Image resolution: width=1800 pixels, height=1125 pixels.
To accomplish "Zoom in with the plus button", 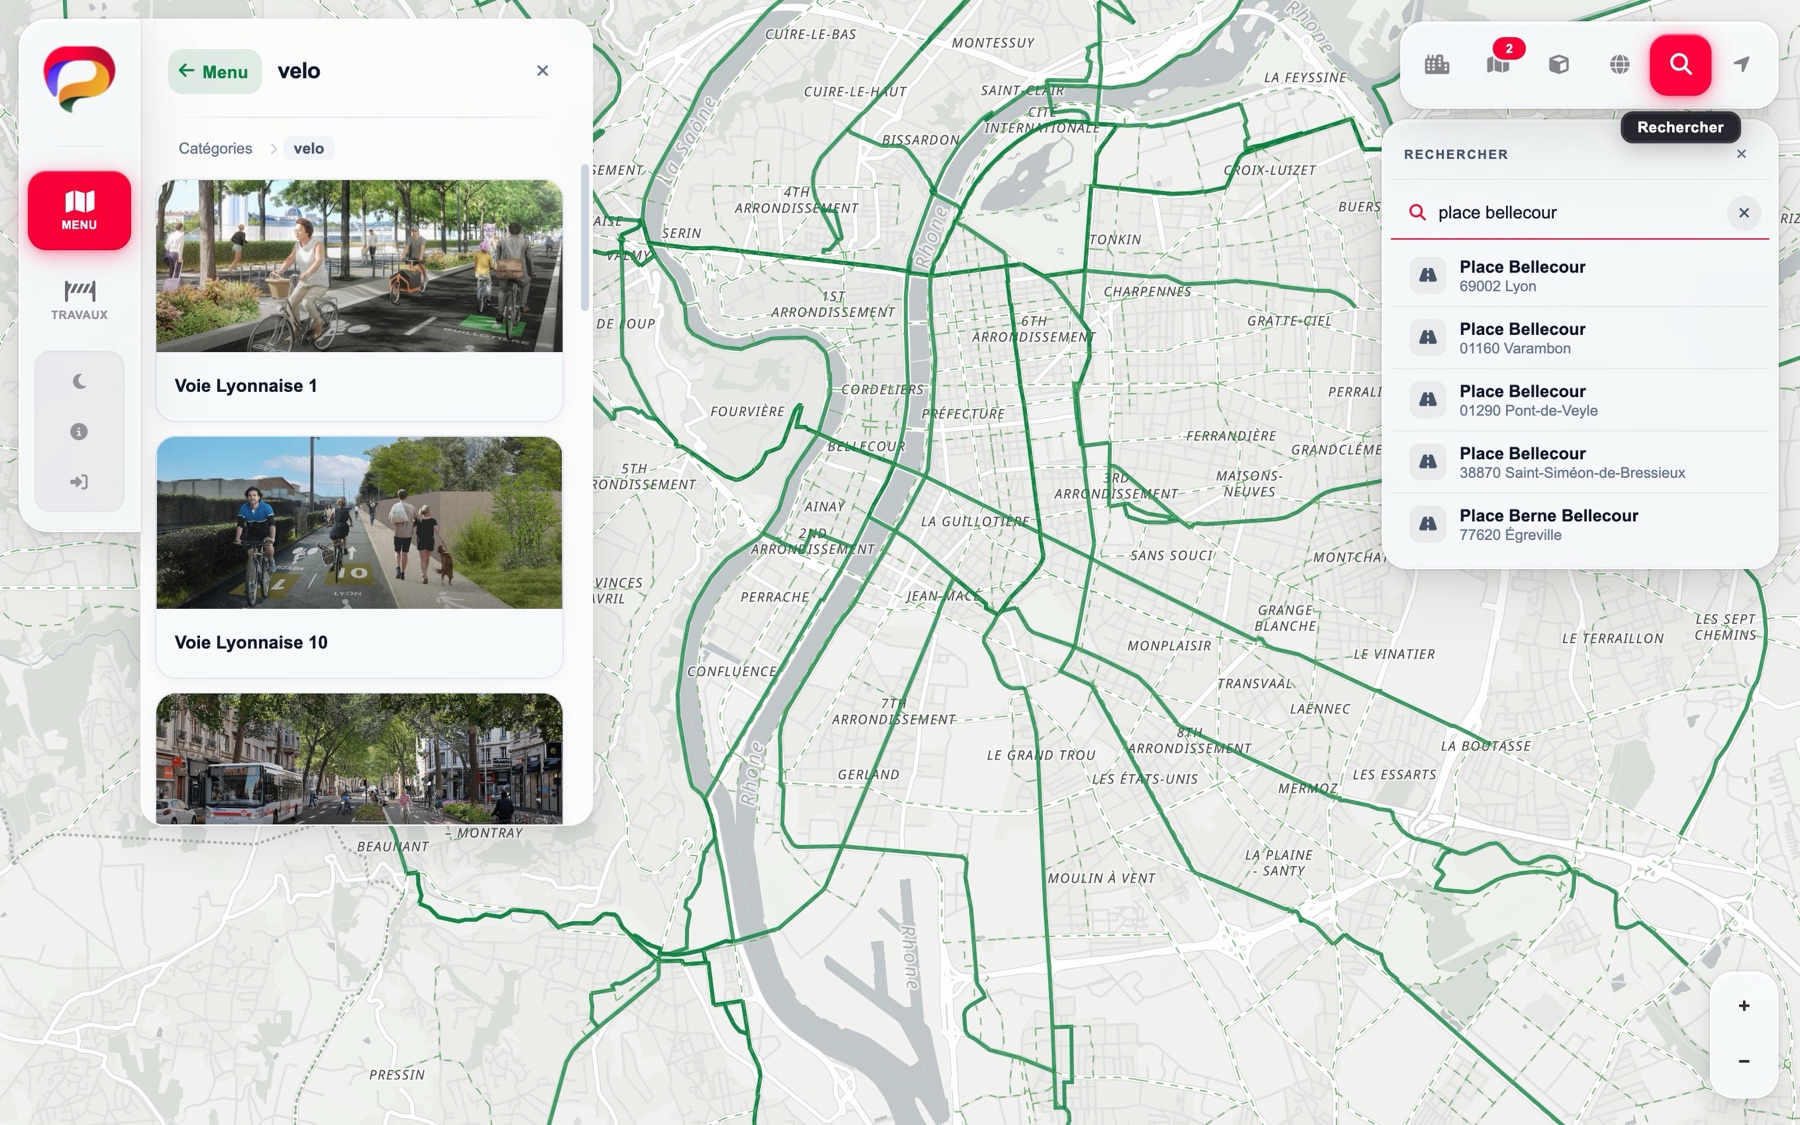I will pyautogui.click(x=1744, y=1006).
